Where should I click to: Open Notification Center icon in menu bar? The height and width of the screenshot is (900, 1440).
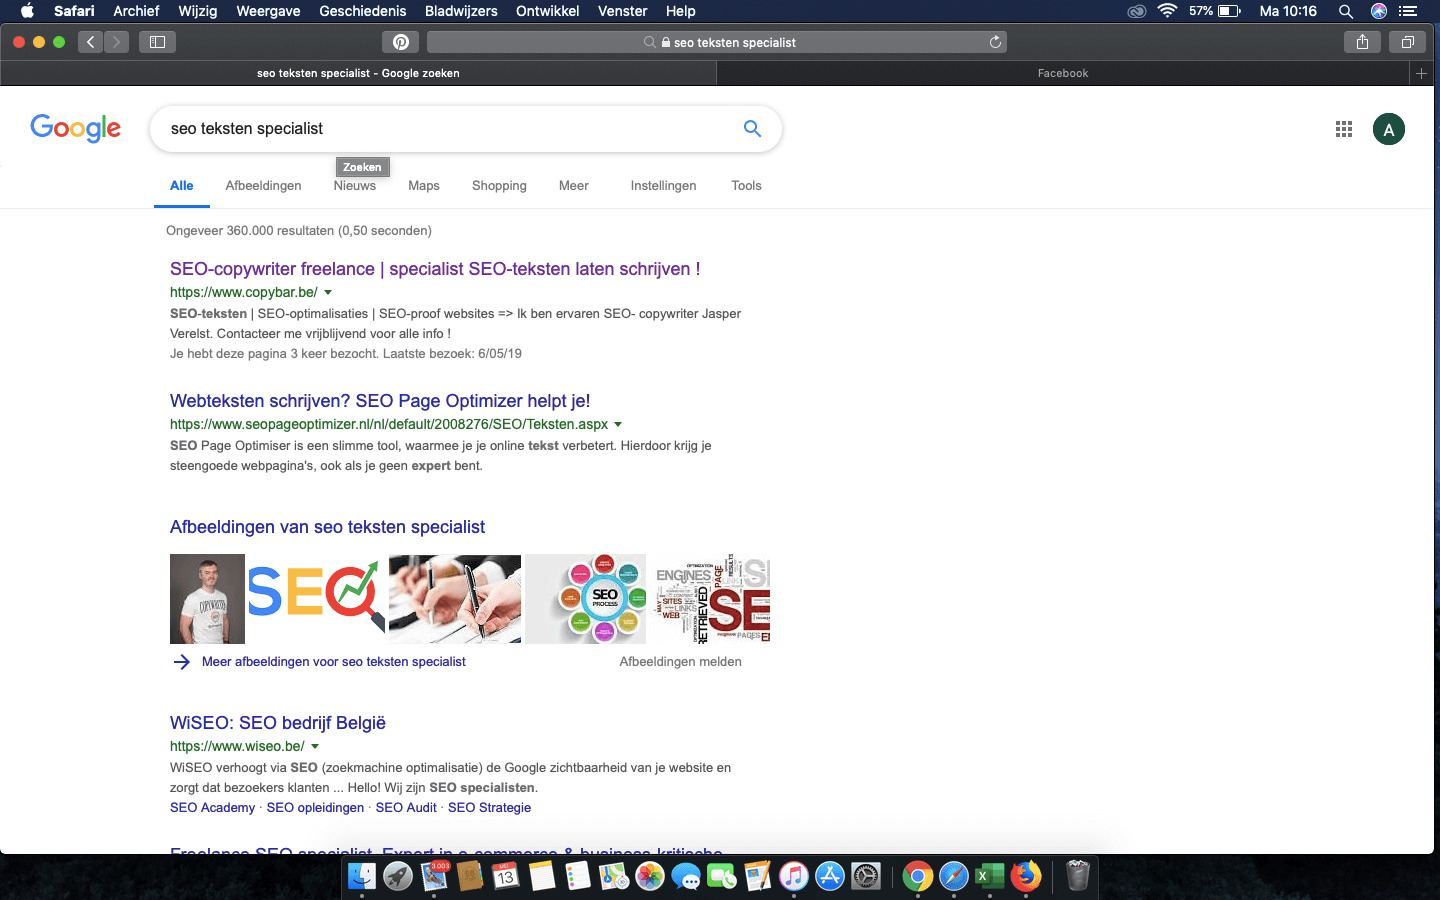1408,11
